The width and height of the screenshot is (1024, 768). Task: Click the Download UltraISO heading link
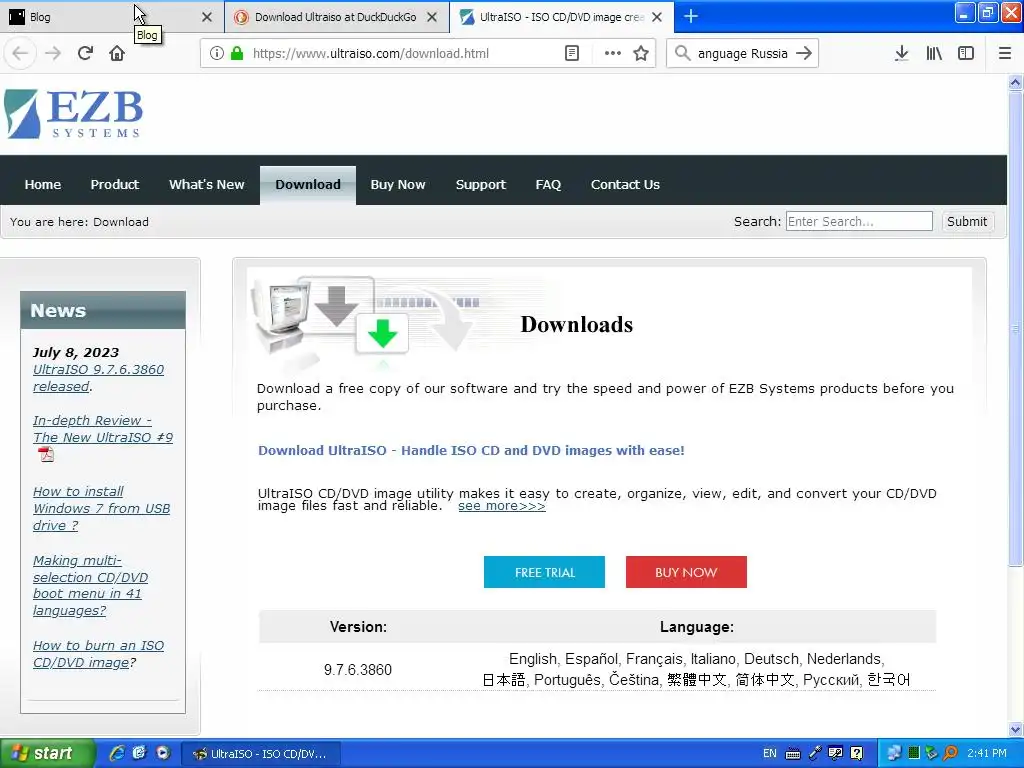coord(471,451)
